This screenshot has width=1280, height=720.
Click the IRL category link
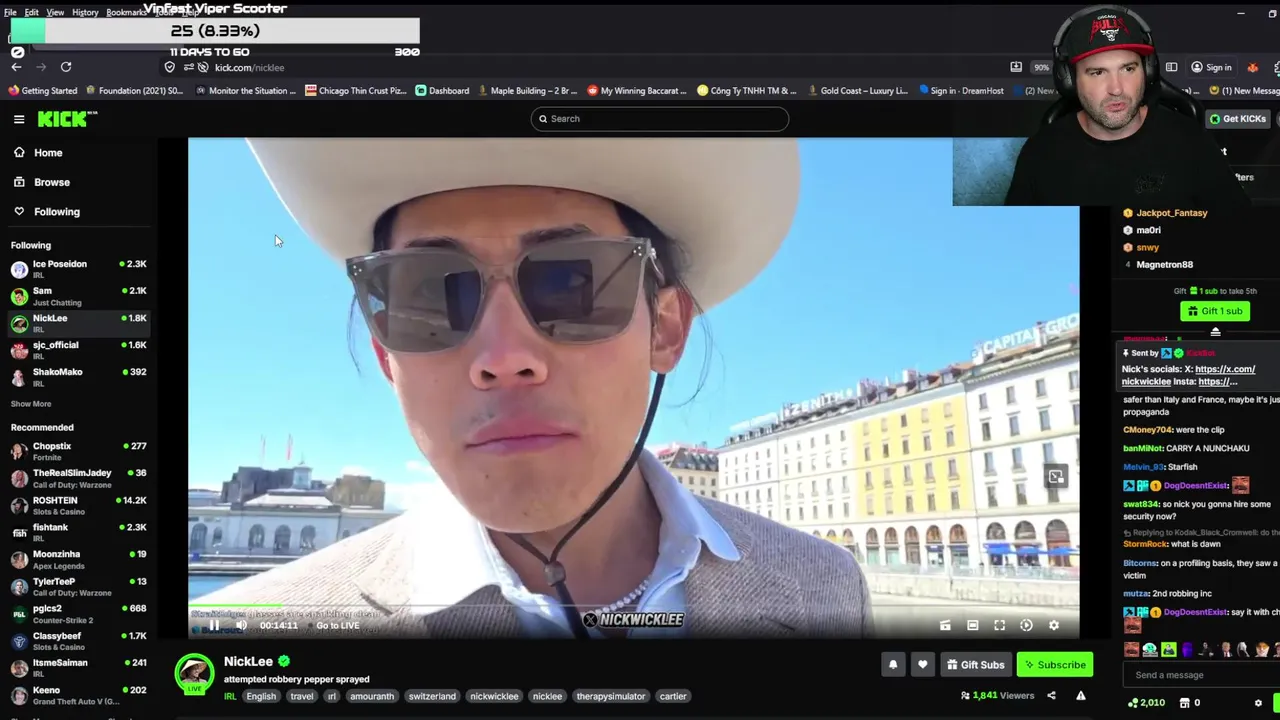pyautogui.click(x=230, y=696)
